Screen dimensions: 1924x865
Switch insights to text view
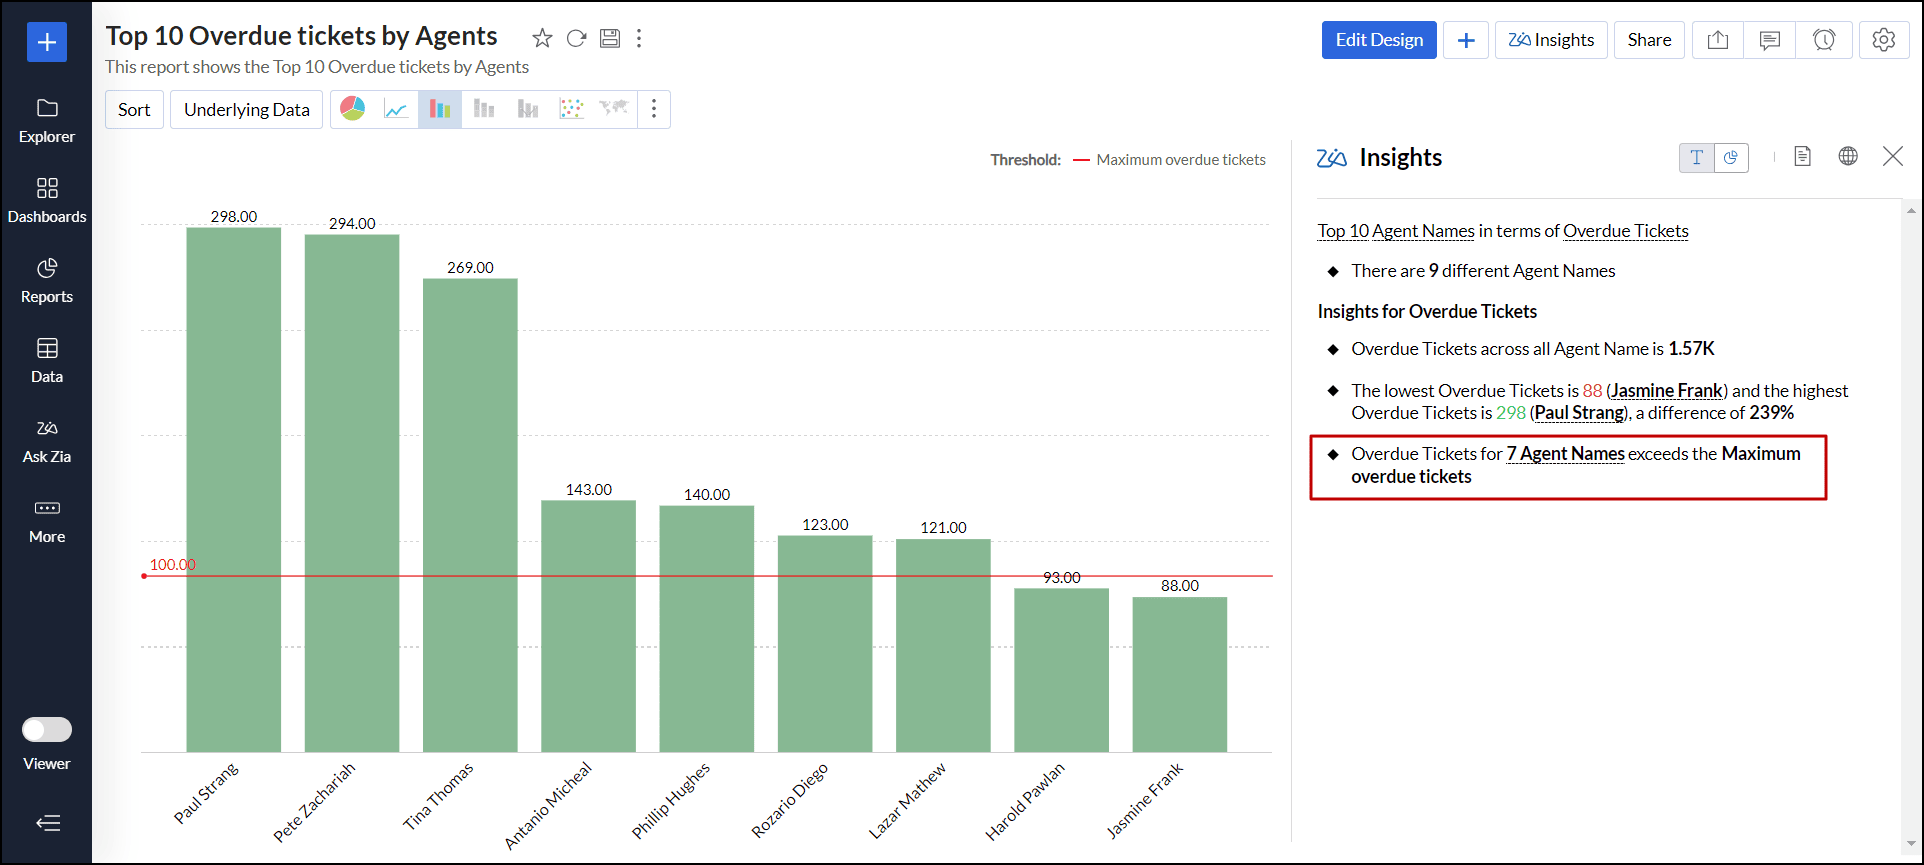[1696, 157]
